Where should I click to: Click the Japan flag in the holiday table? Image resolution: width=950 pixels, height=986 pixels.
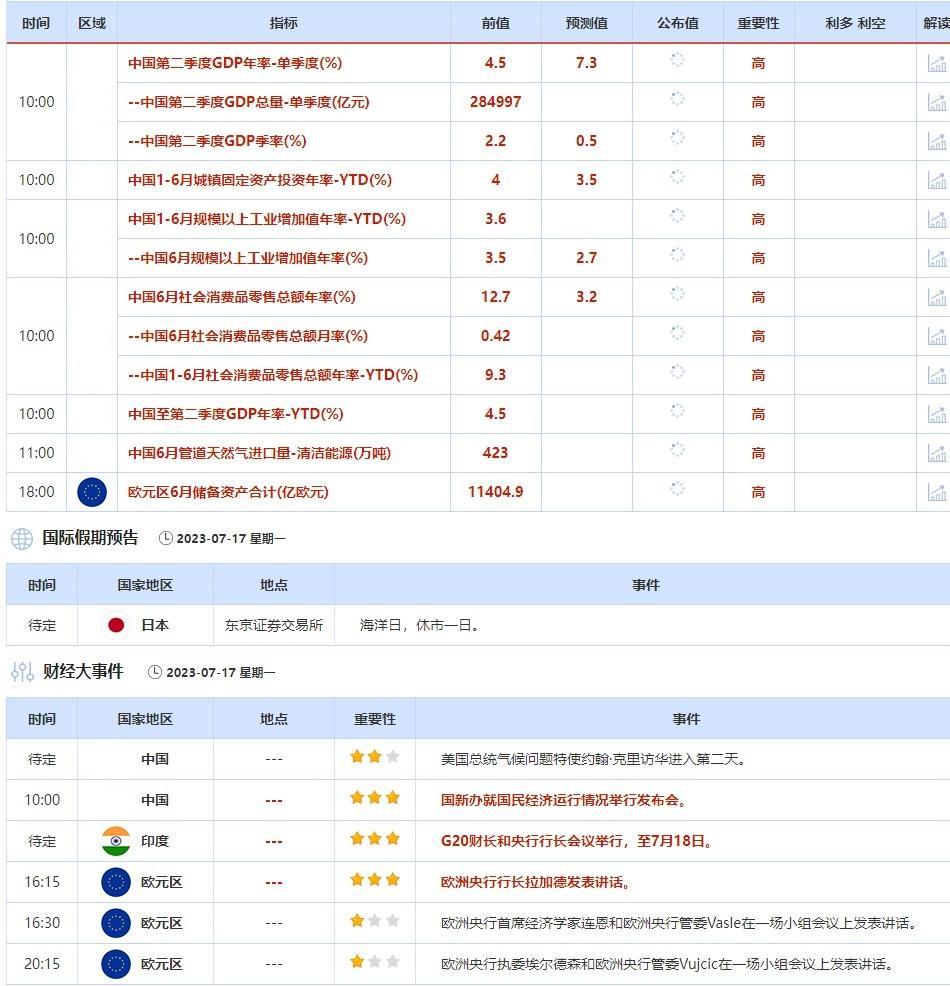click(117, 625)
